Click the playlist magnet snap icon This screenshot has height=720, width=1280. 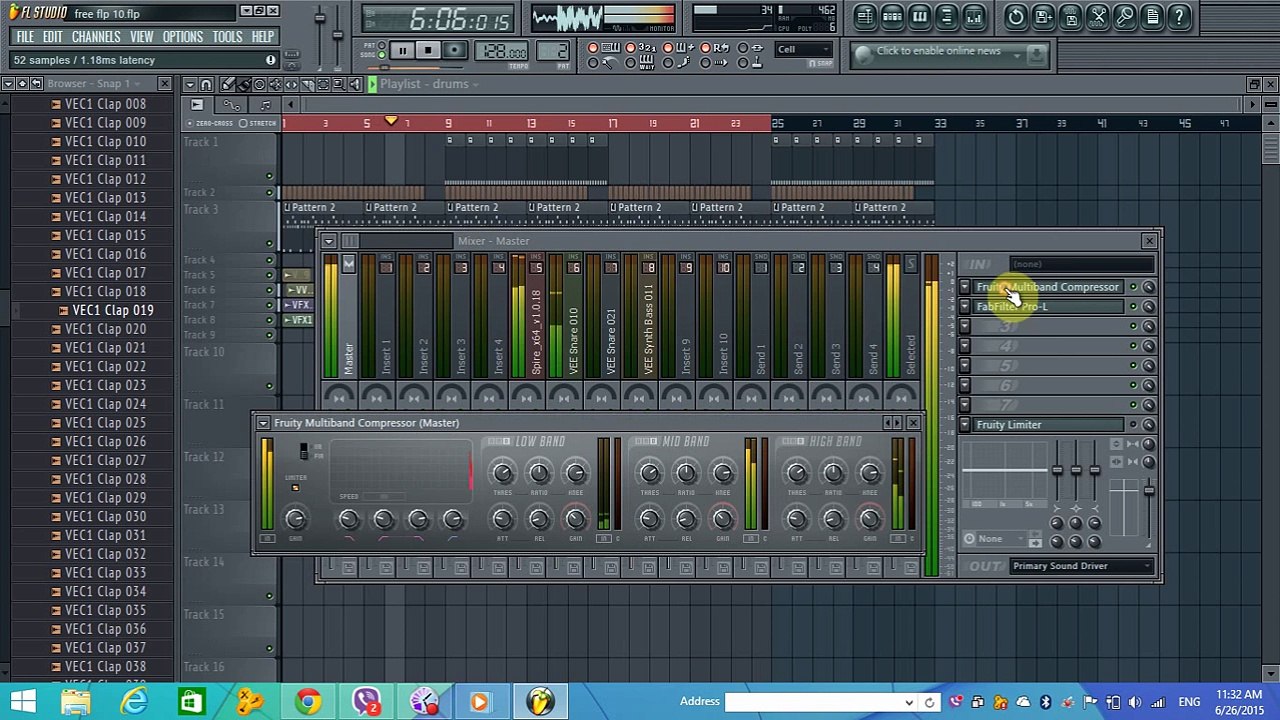coord(206,84)
